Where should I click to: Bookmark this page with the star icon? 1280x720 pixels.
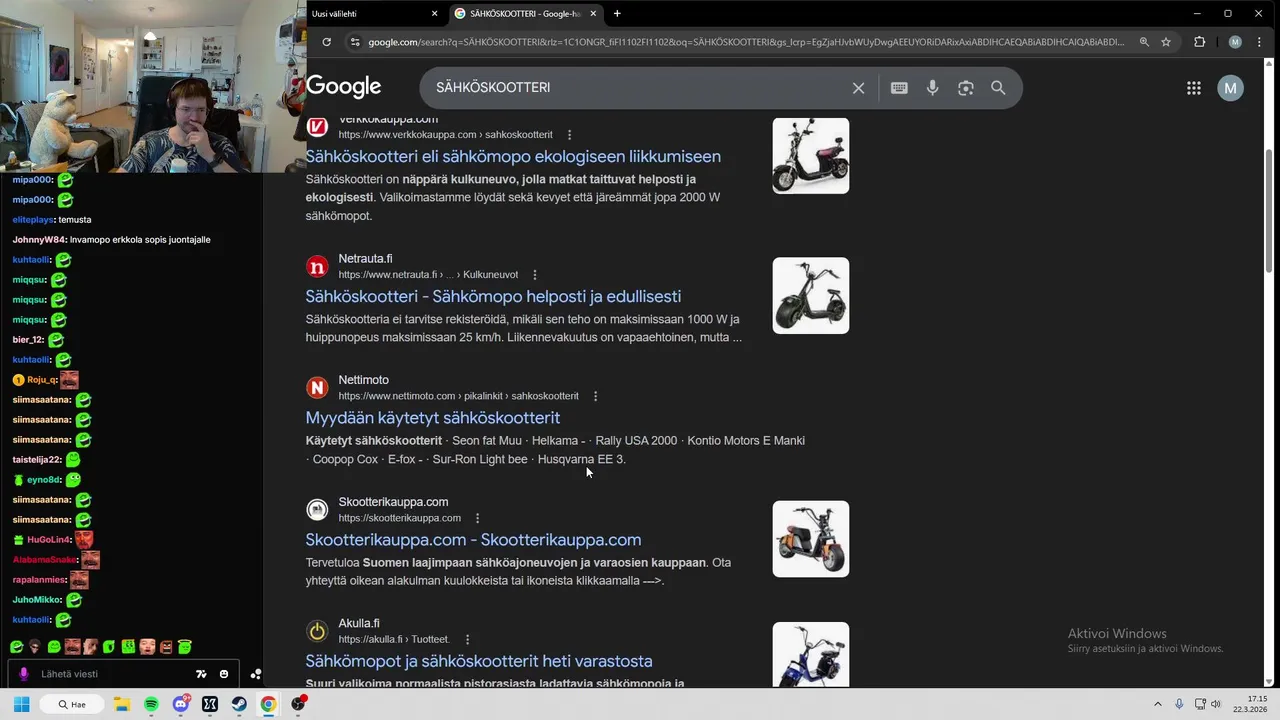coord(1166,42)
